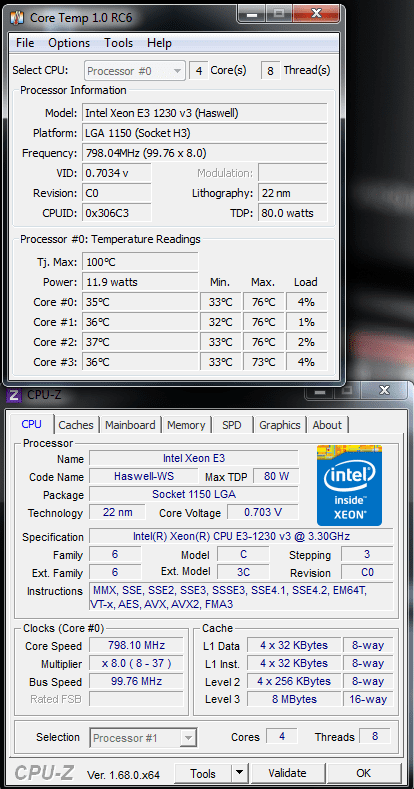Switch to the SPD tab in CPU-Z

click(x=232, y=425)
